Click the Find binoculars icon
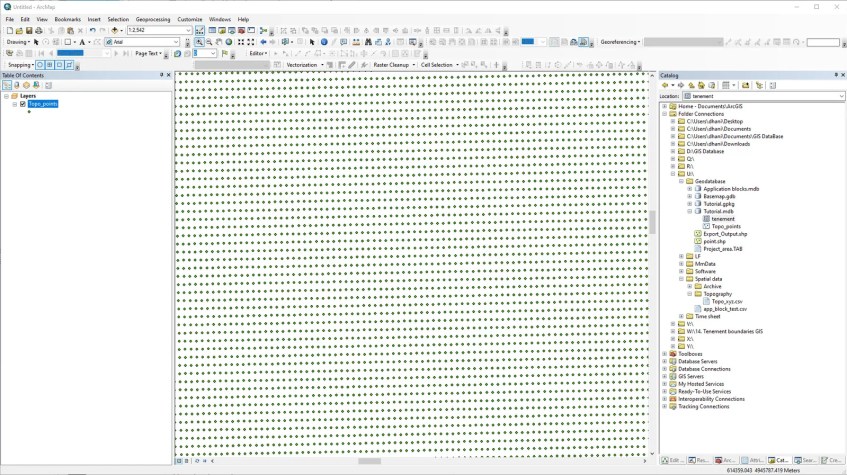This screenshot has width=847, height=475. (368, 42)
